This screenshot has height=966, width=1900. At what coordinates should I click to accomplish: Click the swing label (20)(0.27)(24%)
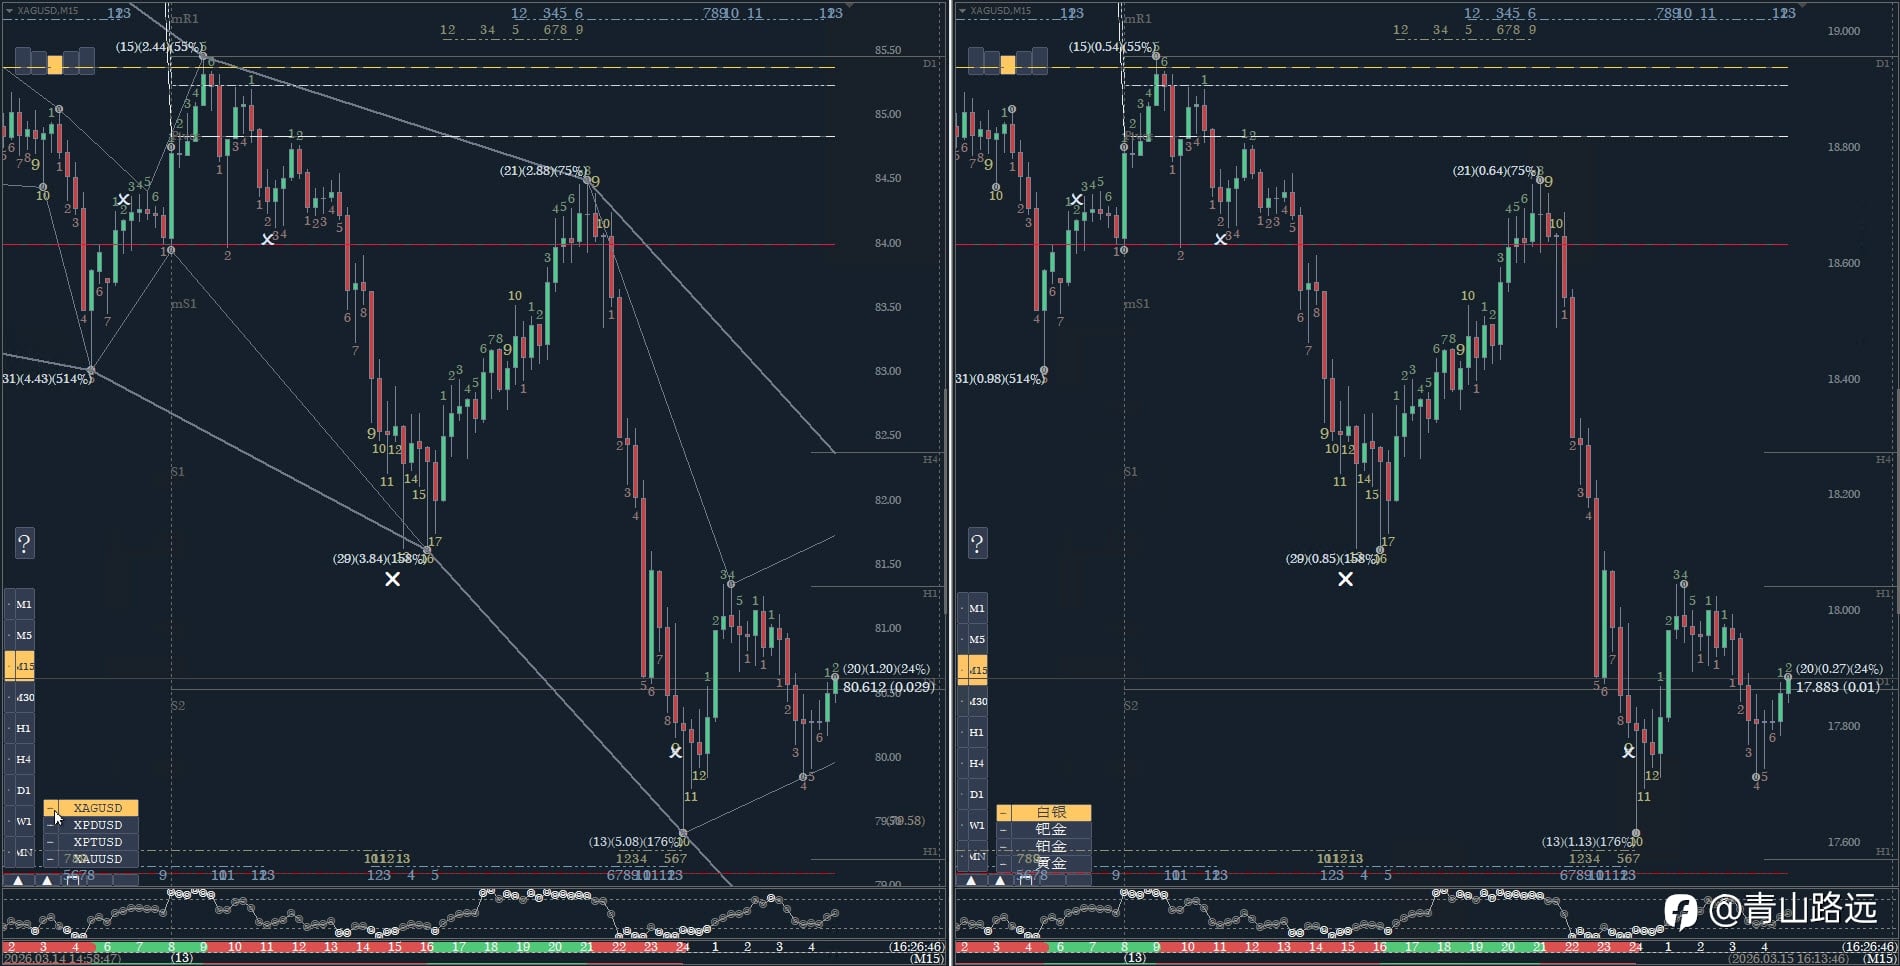[x=1839, y=669]
